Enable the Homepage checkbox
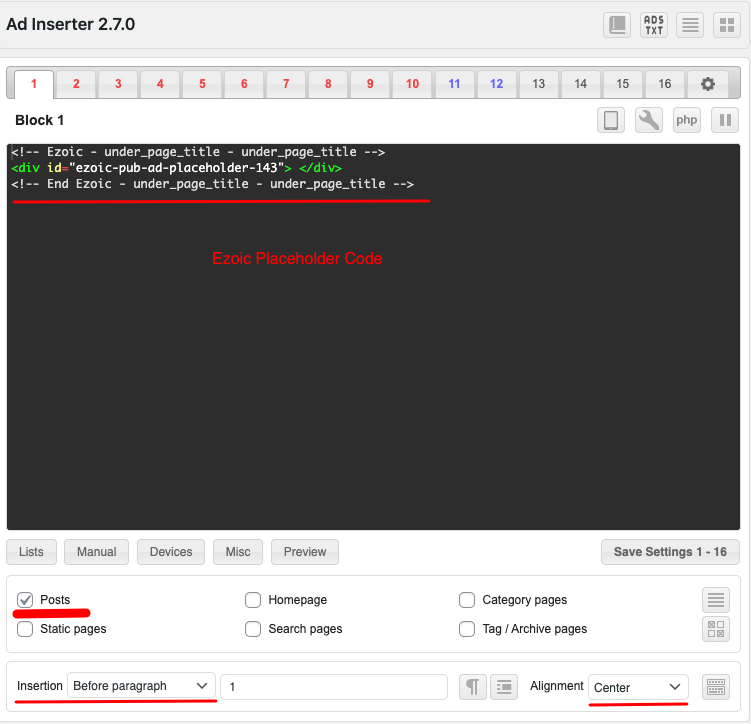The width and height of the screenshot is (751, 724). click(x=253, y=600)
